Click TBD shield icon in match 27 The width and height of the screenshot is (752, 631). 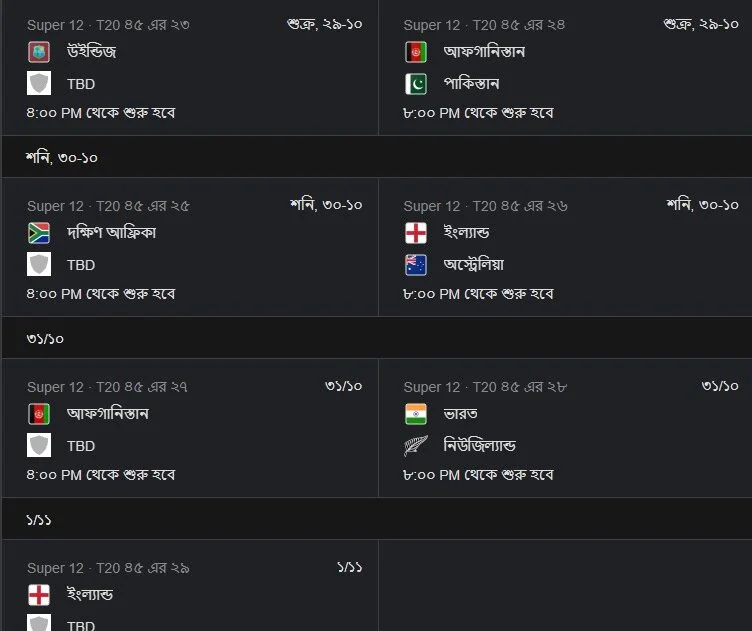pyautogui.click(x=39, y=445)
